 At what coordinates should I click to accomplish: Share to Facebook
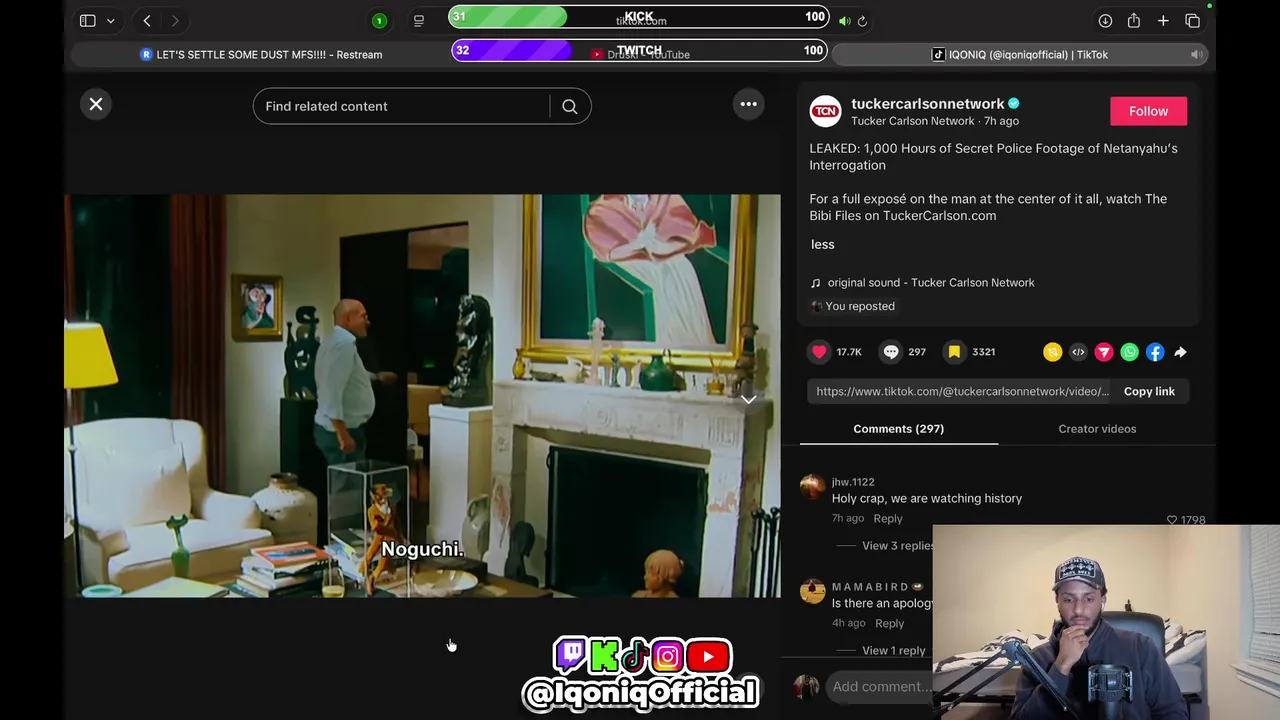[x=1155, y=352]
